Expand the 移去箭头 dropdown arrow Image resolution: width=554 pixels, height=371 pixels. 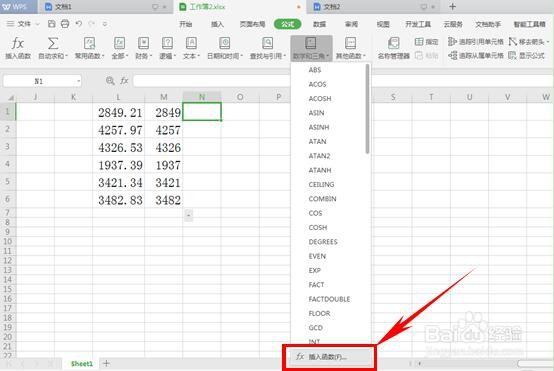(x=548, y=42)
